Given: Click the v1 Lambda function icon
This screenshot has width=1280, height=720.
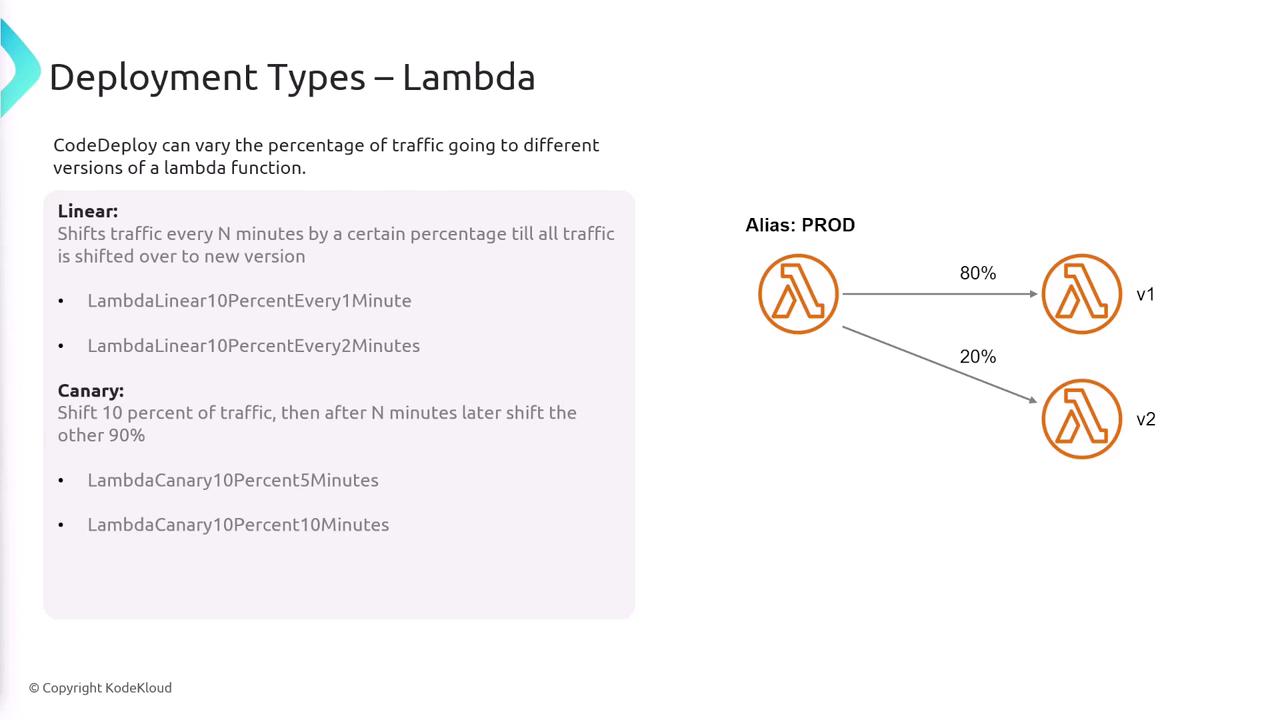Looking at the screenshot, I should point(1081,294).
